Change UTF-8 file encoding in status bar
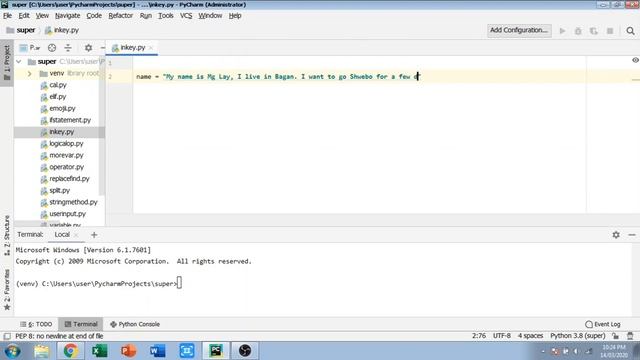Viewport: 640px width, 360px height. [x=502, y=336]
